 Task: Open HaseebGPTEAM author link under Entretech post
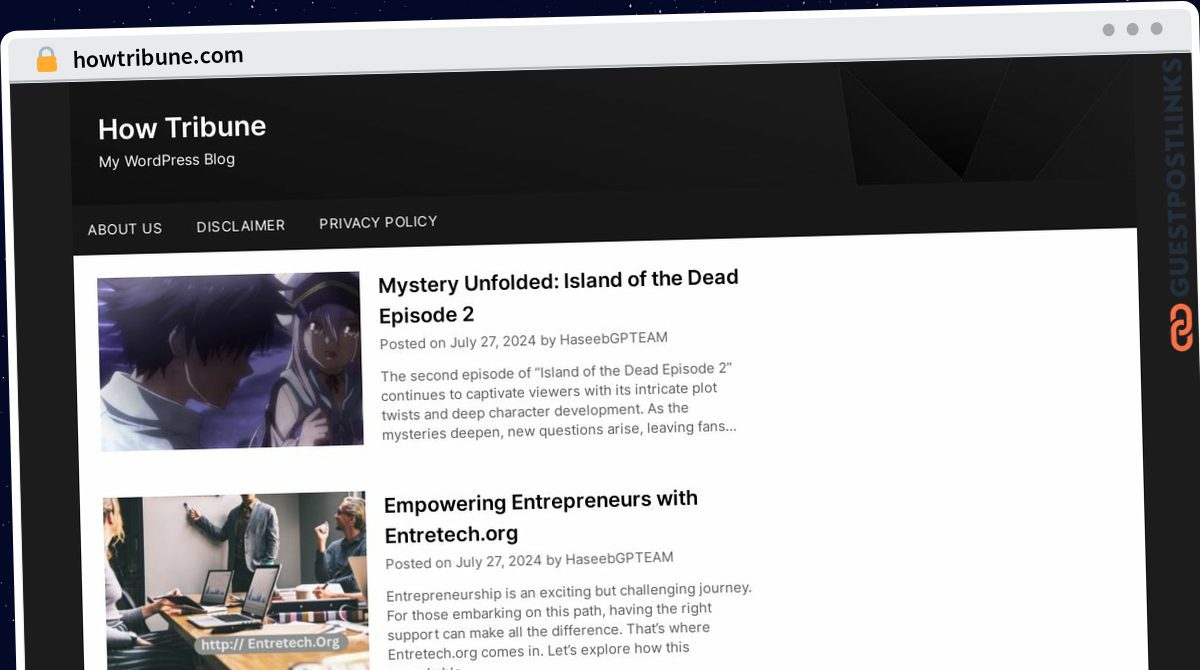pos(619,558)
